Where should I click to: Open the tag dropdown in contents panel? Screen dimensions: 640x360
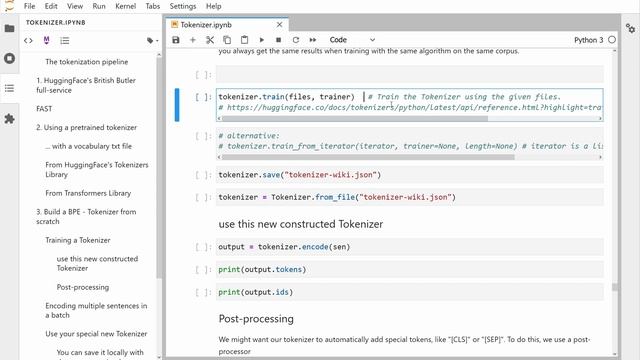coord(152,40)
